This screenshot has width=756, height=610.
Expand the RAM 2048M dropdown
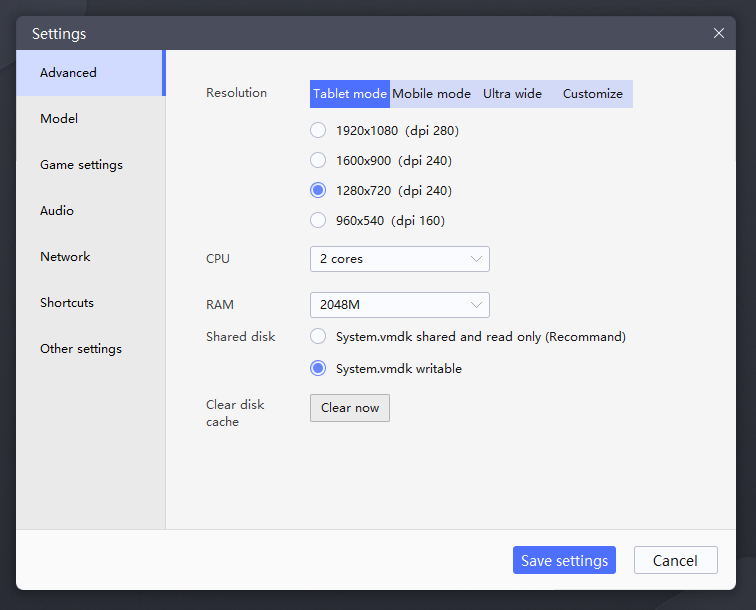tap(400, 305)
